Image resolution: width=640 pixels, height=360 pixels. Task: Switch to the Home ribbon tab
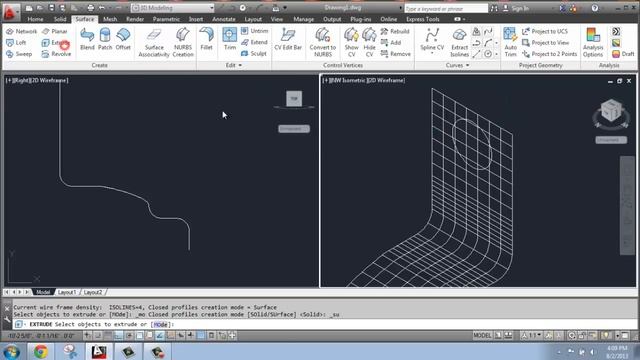tap(35, 19)
